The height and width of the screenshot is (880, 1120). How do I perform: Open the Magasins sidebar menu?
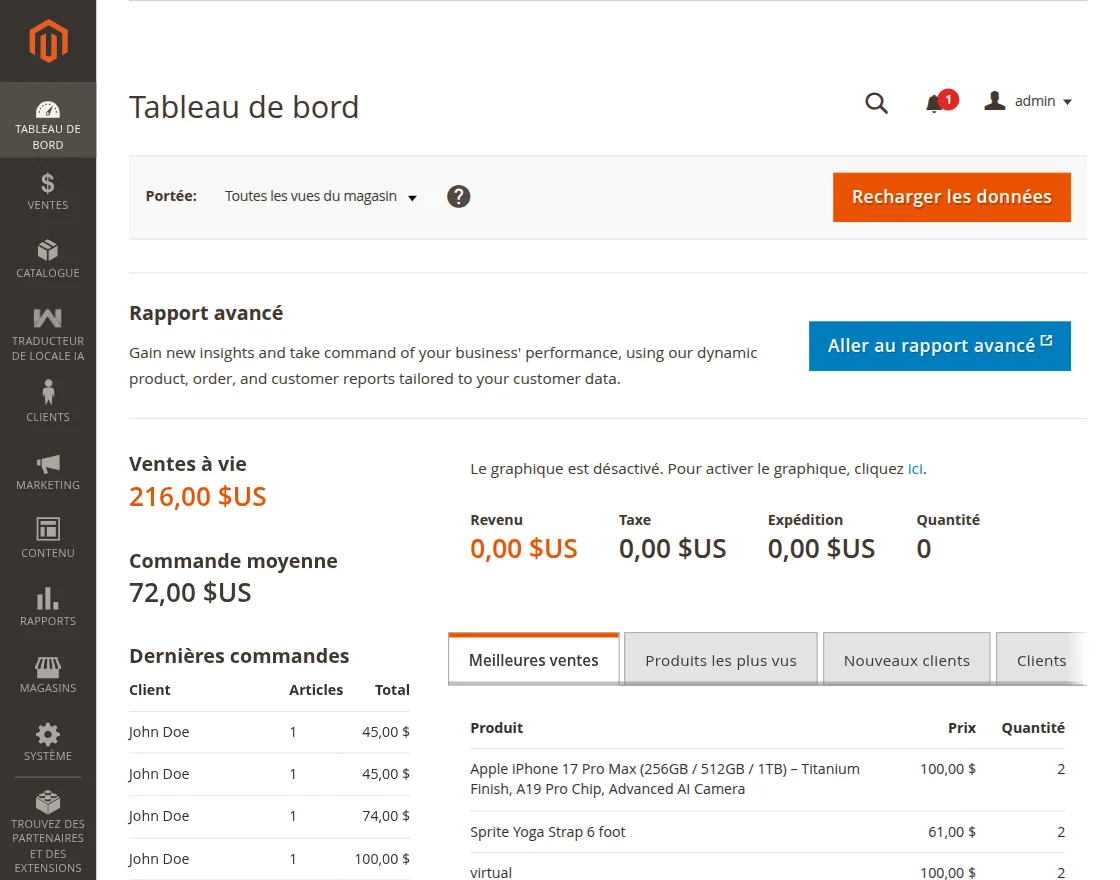[x=48, y=675]
